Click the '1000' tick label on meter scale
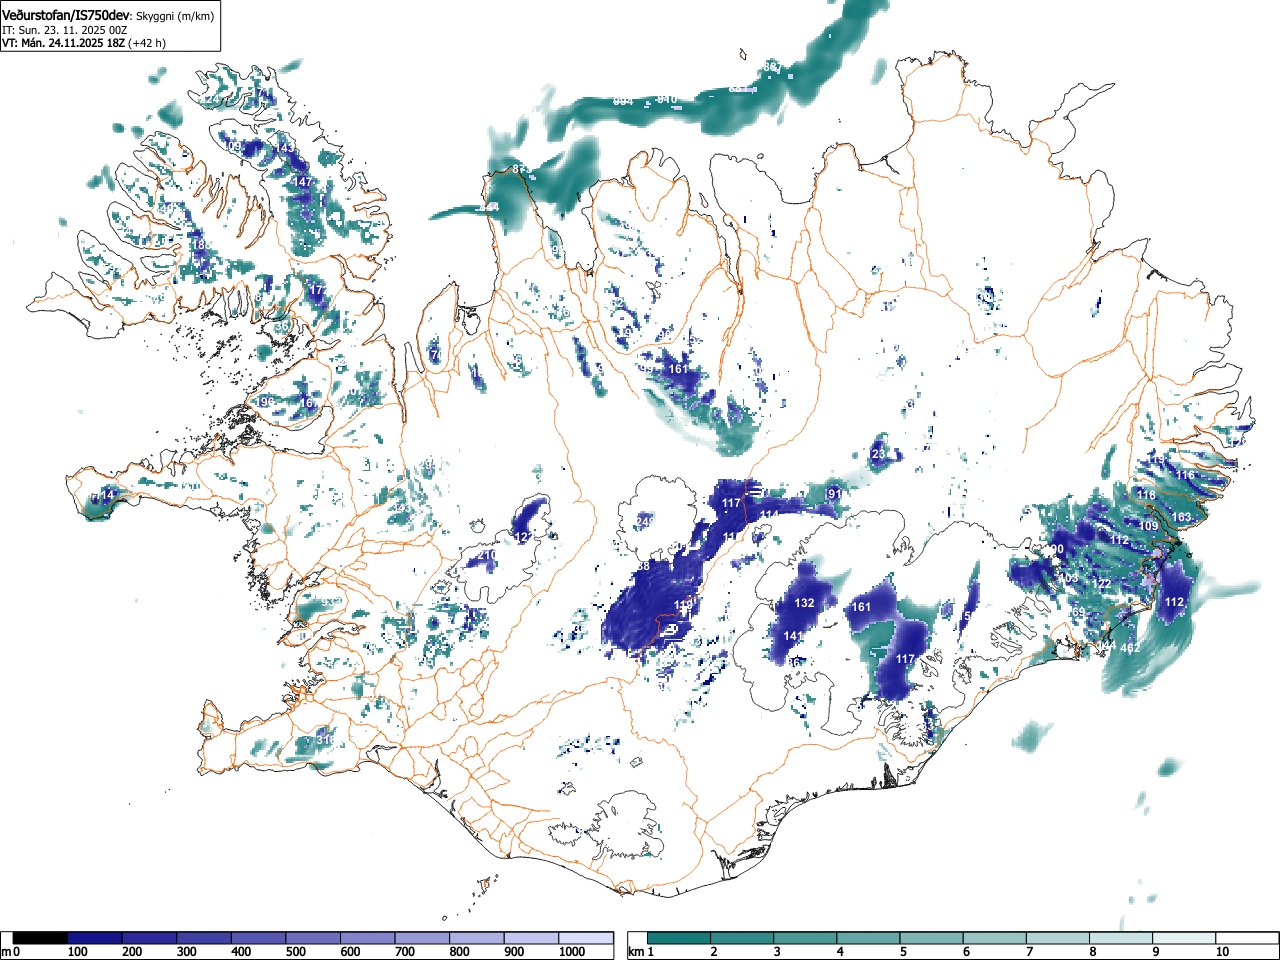Viewport: 1280px width, 960px height. tap(572, 952)
